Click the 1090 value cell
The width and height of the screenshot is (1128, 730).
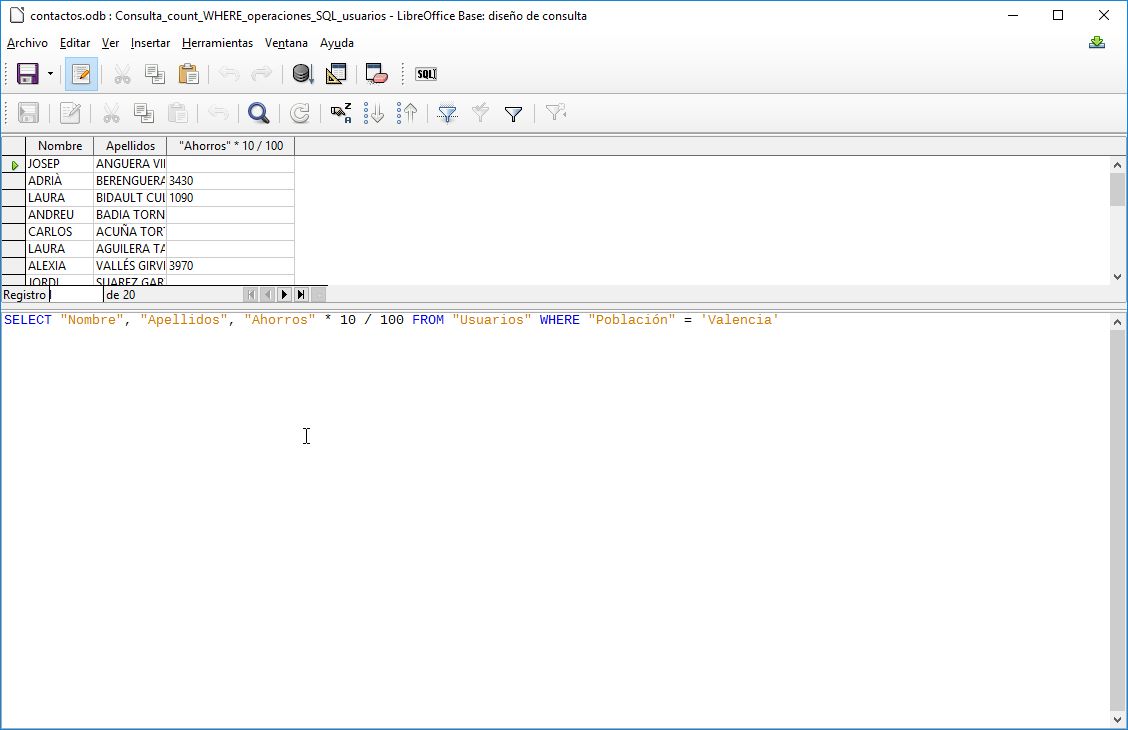pyautogui.click(x=230, y=198)
